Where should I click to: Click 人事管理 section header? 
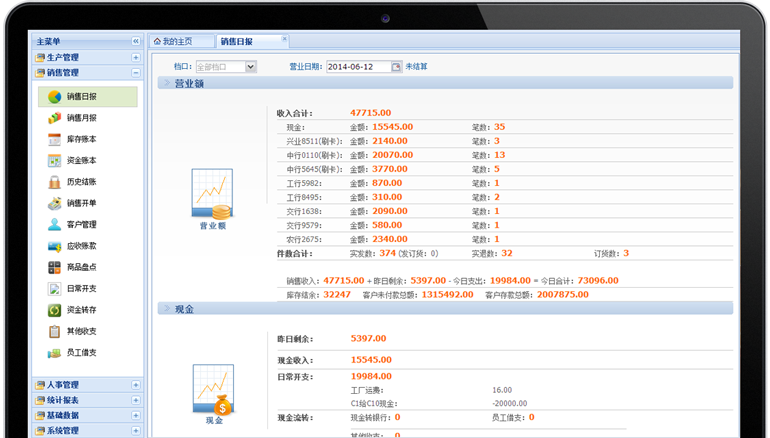pyautogui.click(x=88, y=385)
